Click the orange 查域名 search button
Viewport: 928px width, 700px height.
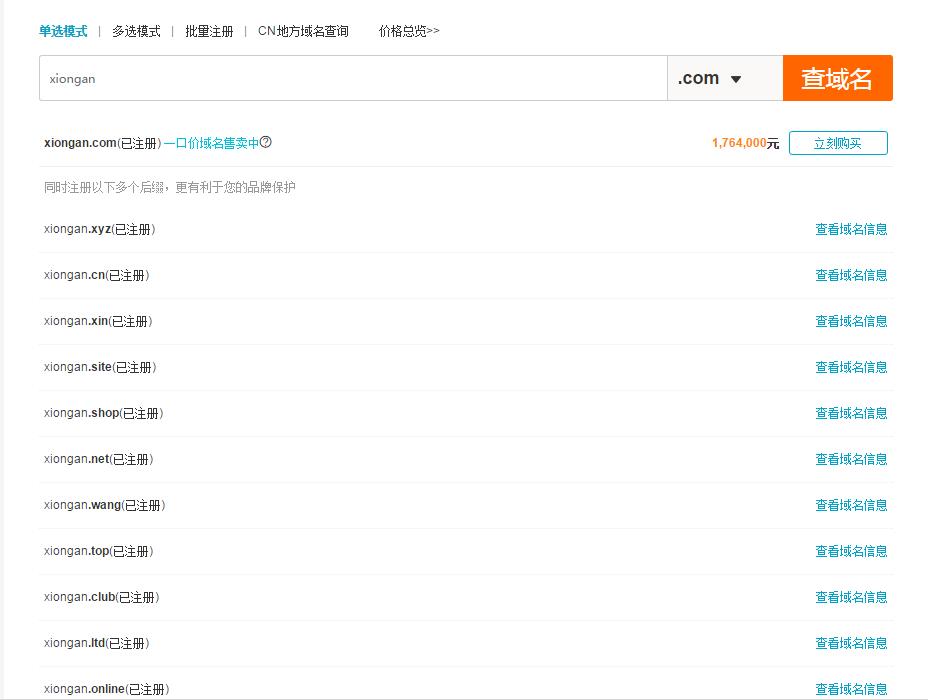pos(837,78)
